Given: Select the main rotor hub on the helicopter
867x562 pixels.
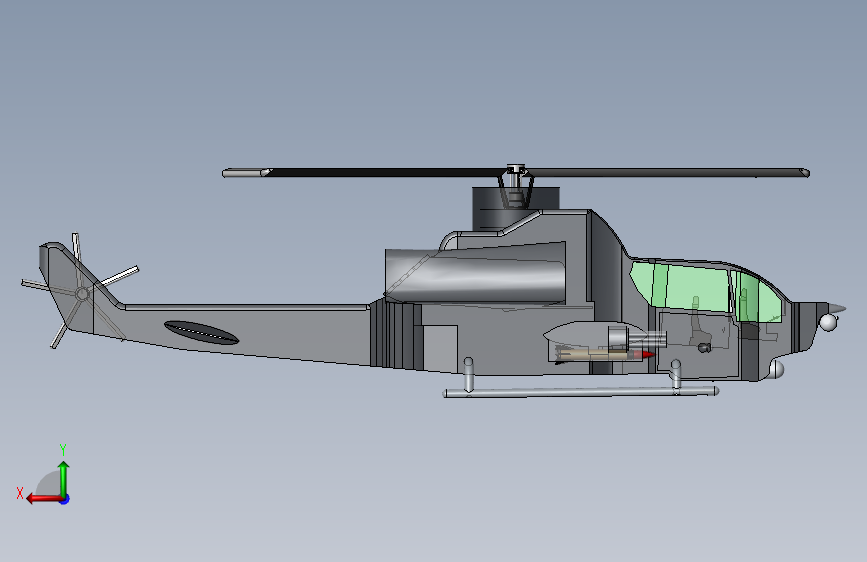Looking at the screenshot, I should (x=516, y=170).
